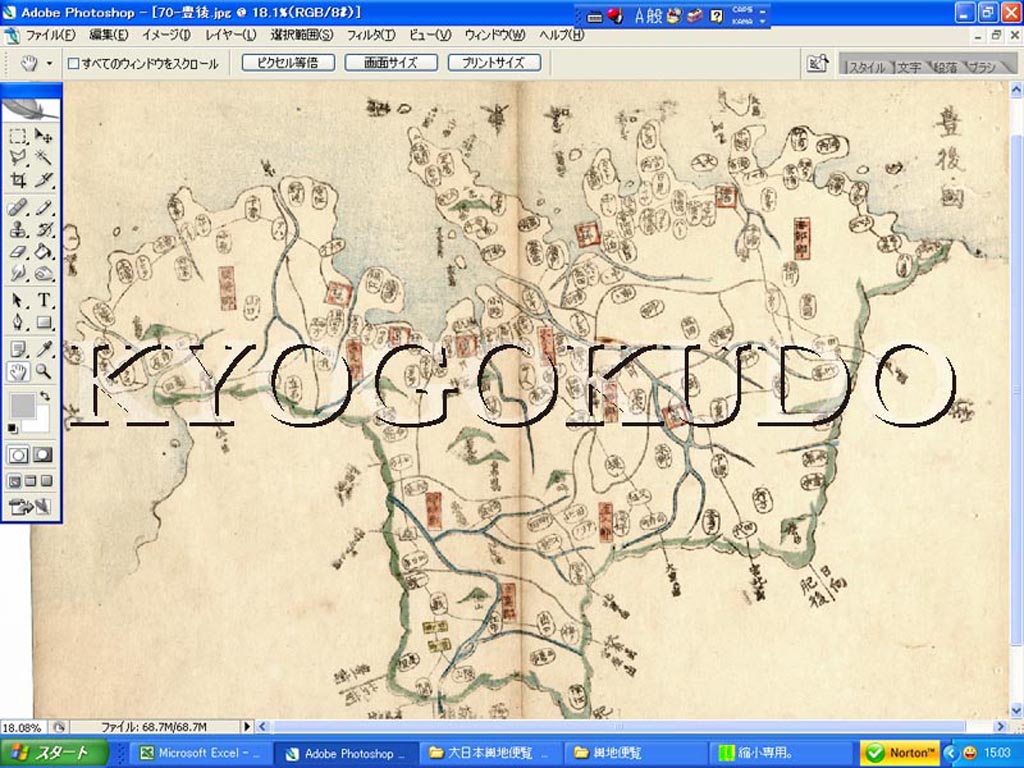
Task: Select the Sponge tool
Action: tap(43, 273)
